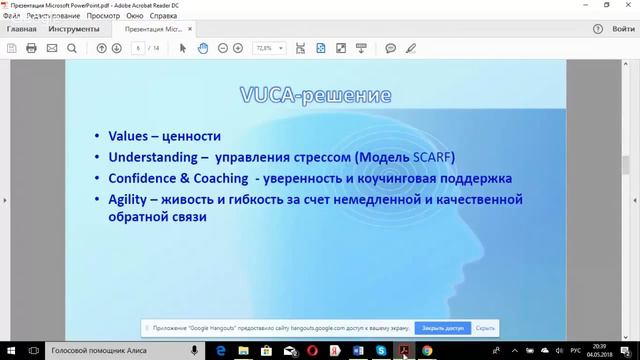Viewport: 640px width, 360px height.
Task: Close the Презентация document tab
Action: coord(190,29)
